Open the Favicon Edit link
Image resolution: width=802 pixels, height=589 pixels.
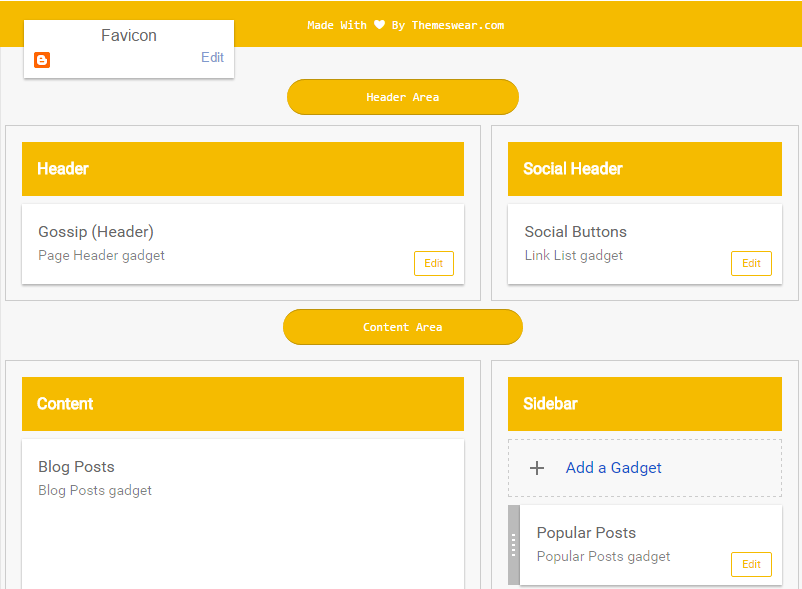click(x=212, y=58)
